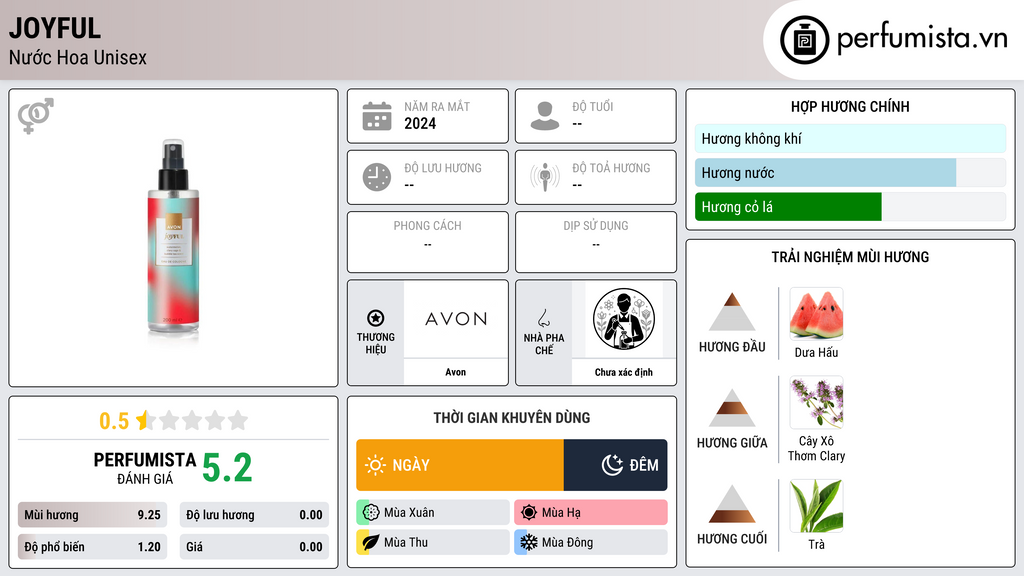The width and height of the screenshot is (1024, 576).
Task: Click the Chưa xác định perfumer label
Action: [624, 372]
